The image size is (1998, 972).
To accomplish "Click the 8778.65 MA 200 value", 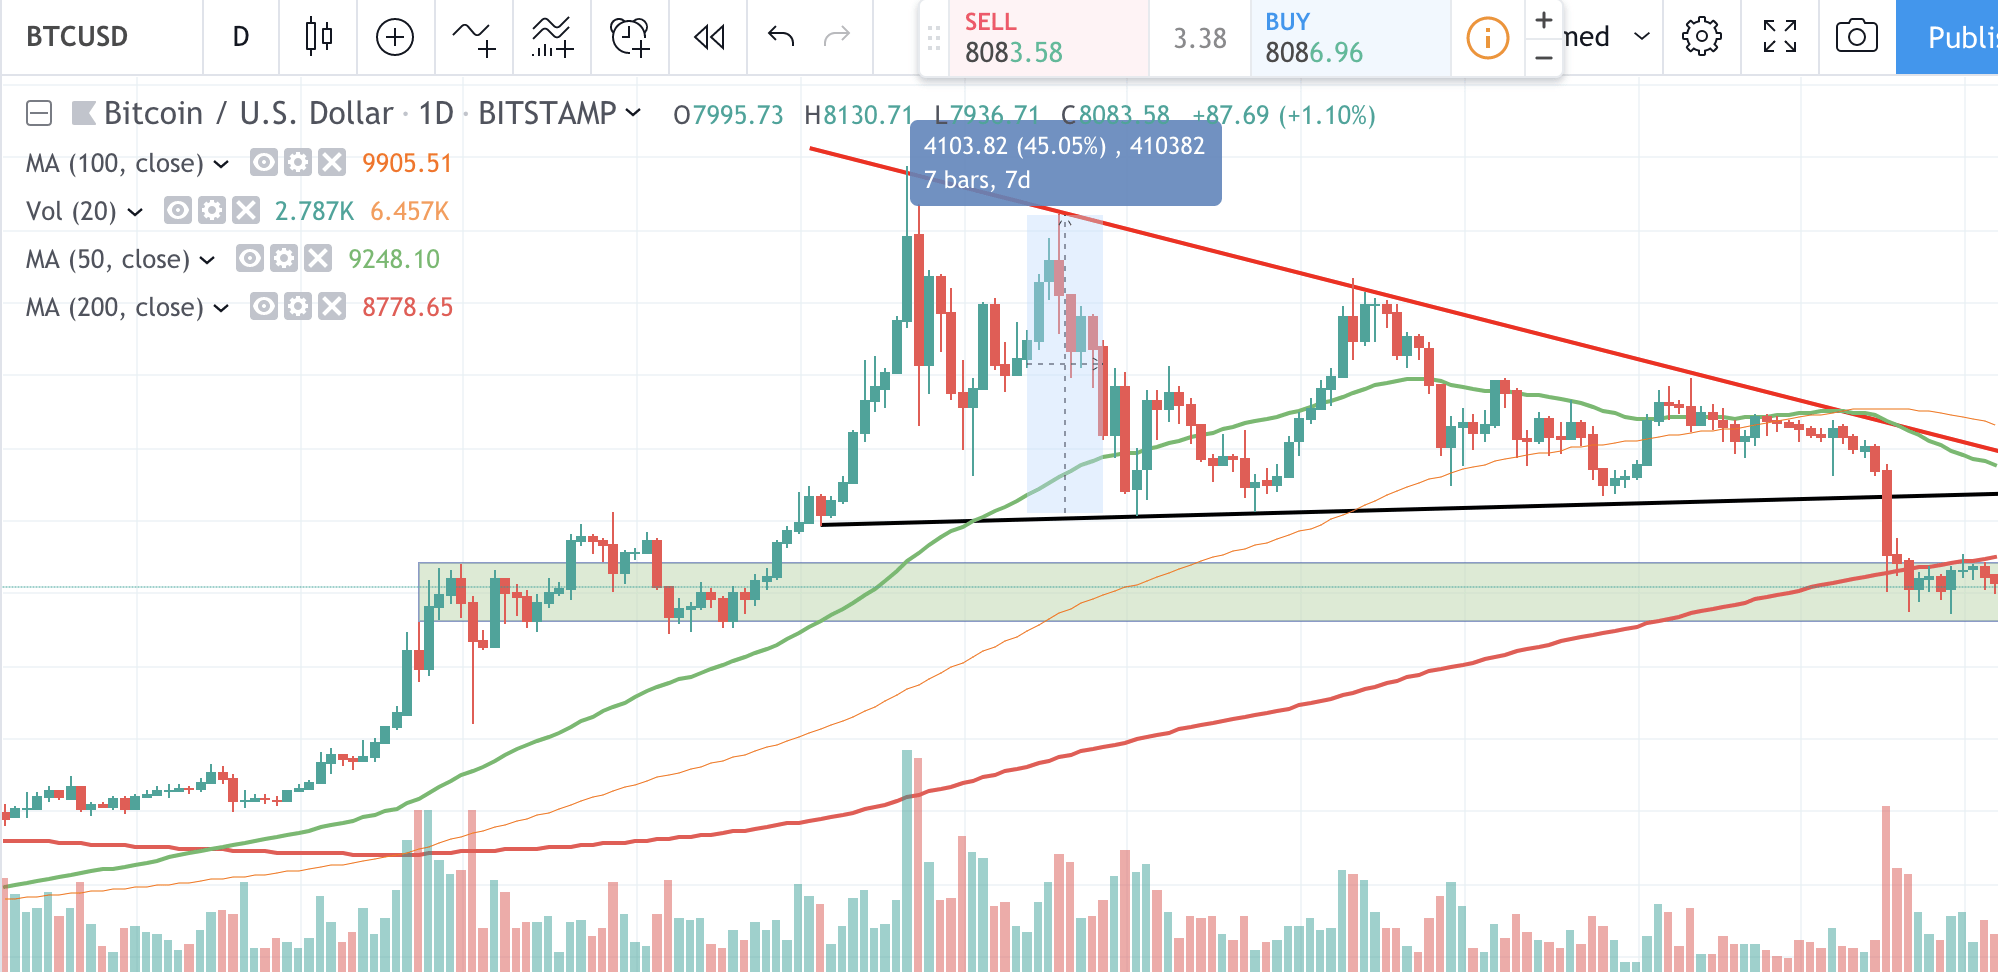I will click(x=407, y=307).
